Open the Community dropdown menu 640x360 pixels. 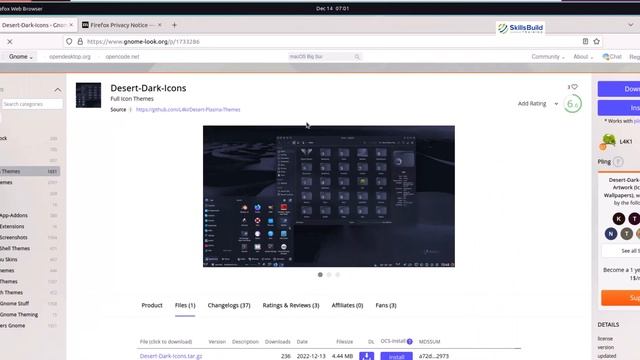tap(548, 57)
